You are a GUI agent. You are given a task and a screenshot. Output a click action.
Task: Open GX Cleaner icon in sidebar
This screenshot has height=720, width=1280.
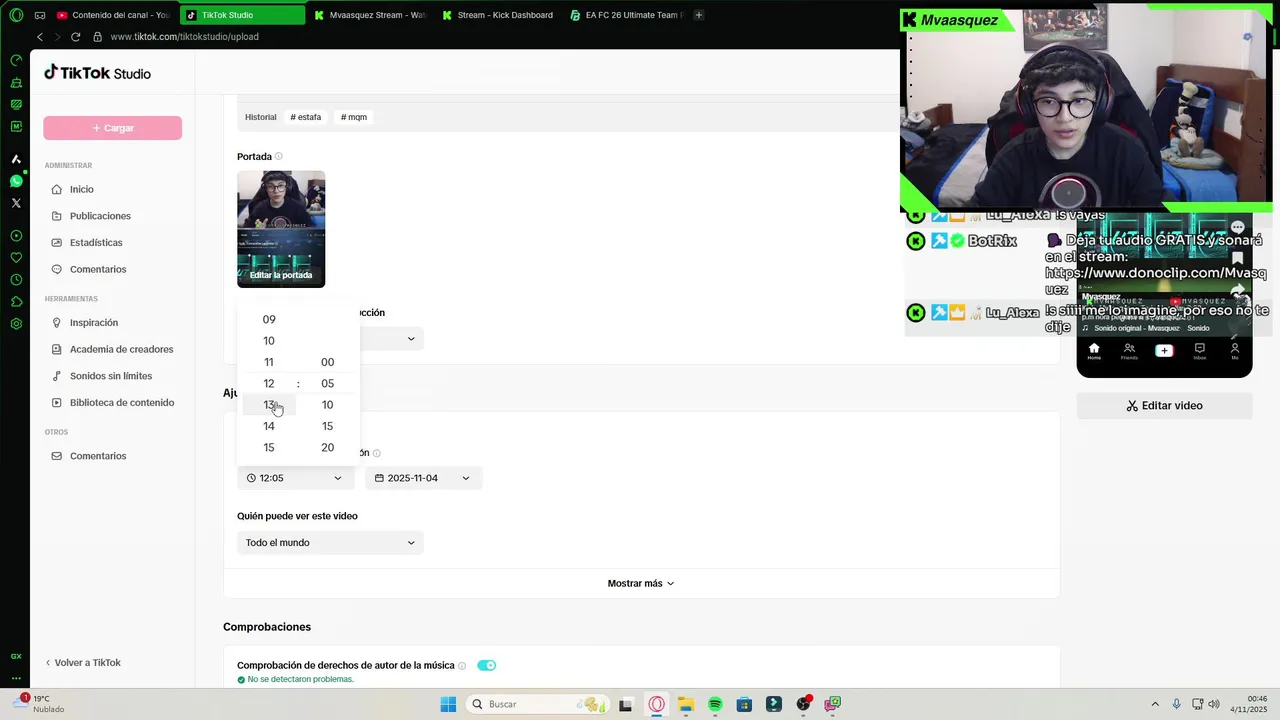click(x=16, y=82)
